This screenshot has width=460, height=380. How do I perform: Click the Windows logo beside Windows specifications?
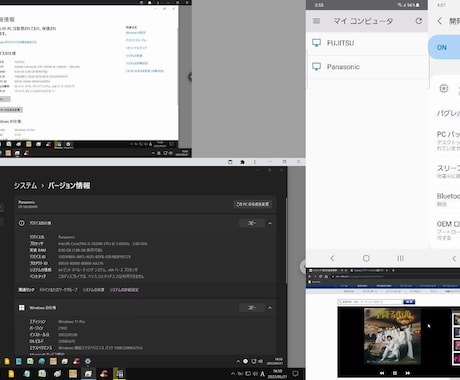tap(22, 308)
